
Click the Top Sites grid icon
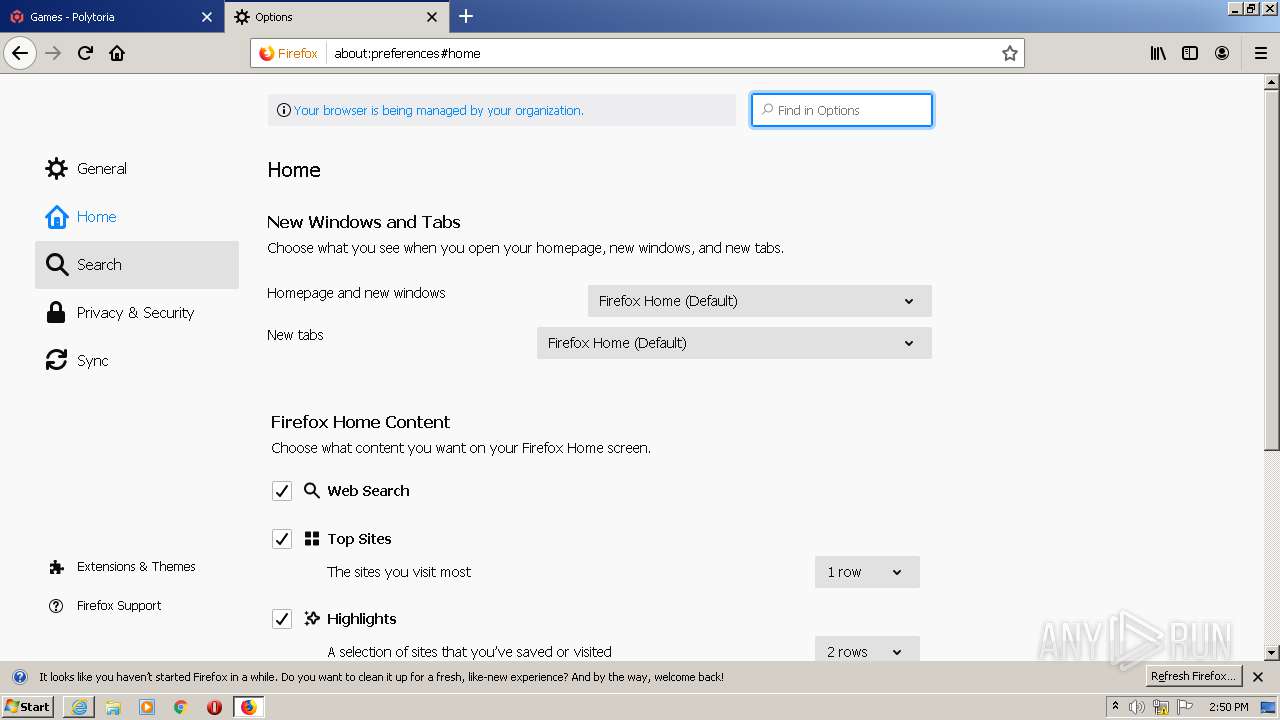coord(312,539)
